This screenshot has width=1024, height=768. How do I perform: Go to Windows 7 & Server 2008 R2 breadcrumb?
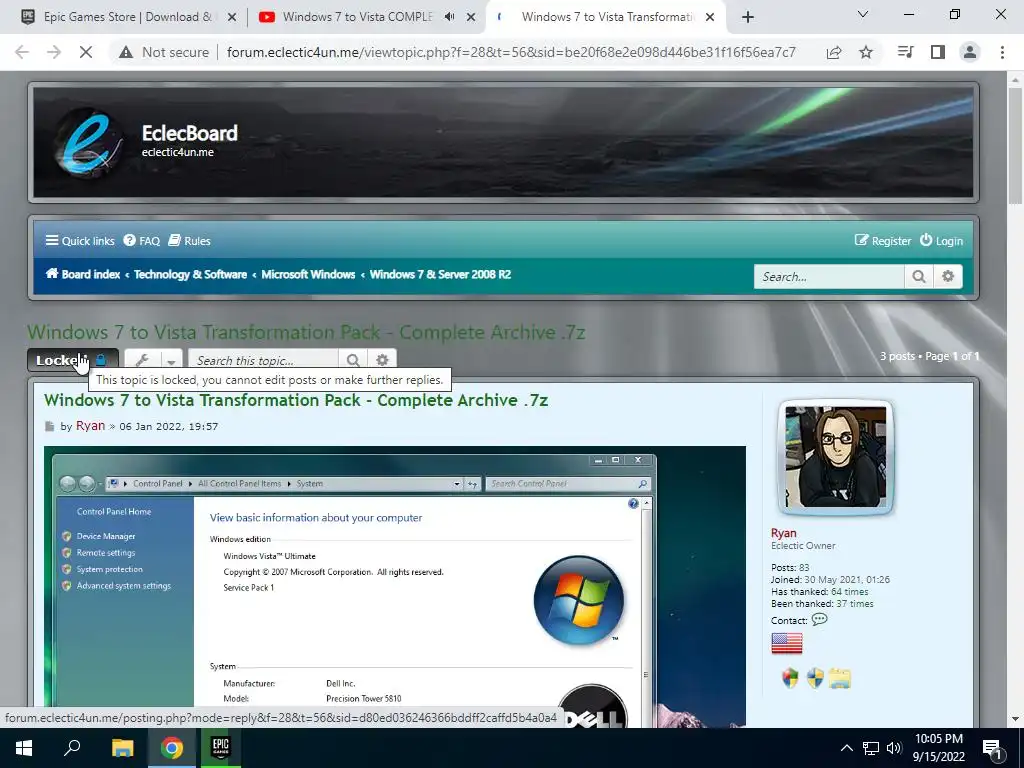[440, 274]
